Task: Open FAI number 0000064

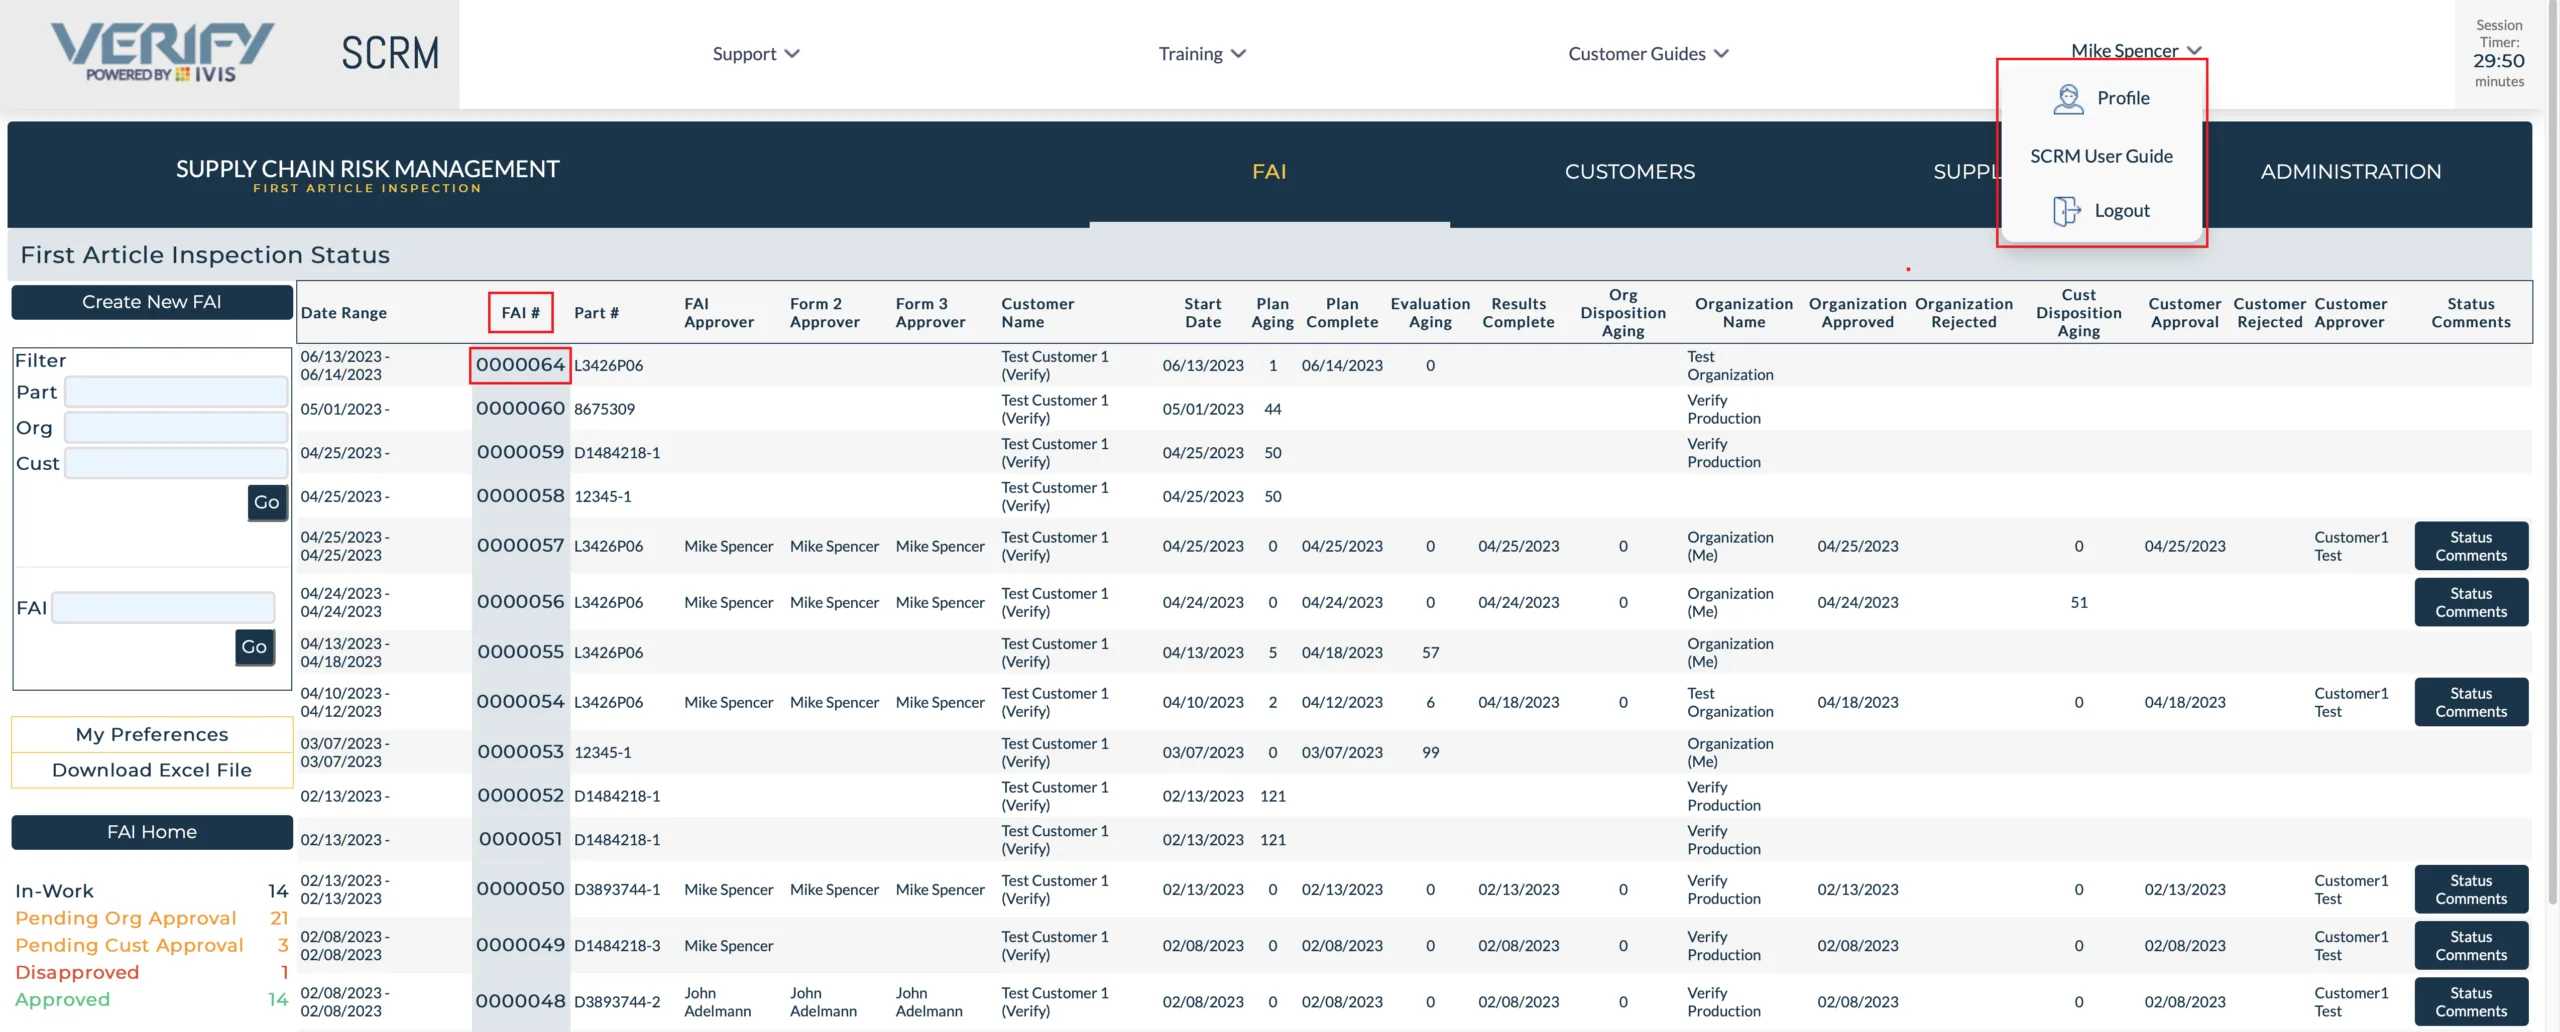Action: click(x=520, y=365)
